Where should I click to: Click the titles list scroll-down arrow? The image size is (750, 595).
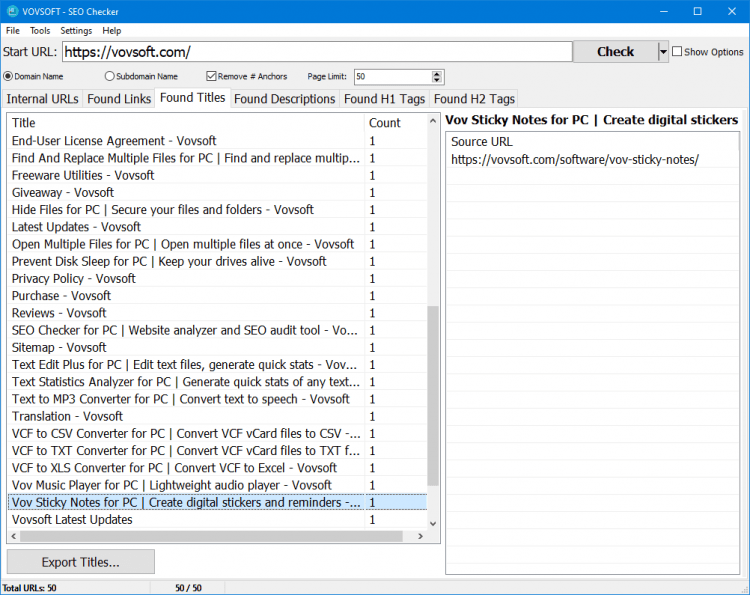433,524
